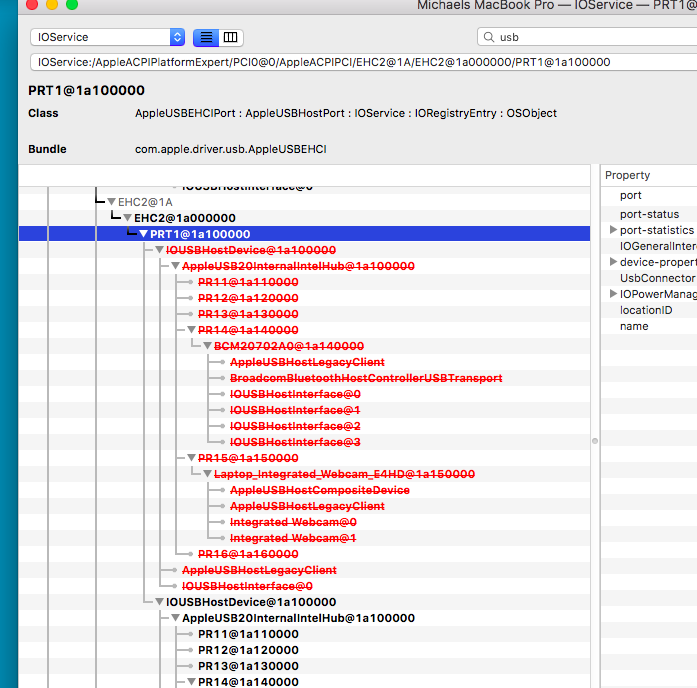
Task: Click the green zoom window button
Action: click(72, 5)
